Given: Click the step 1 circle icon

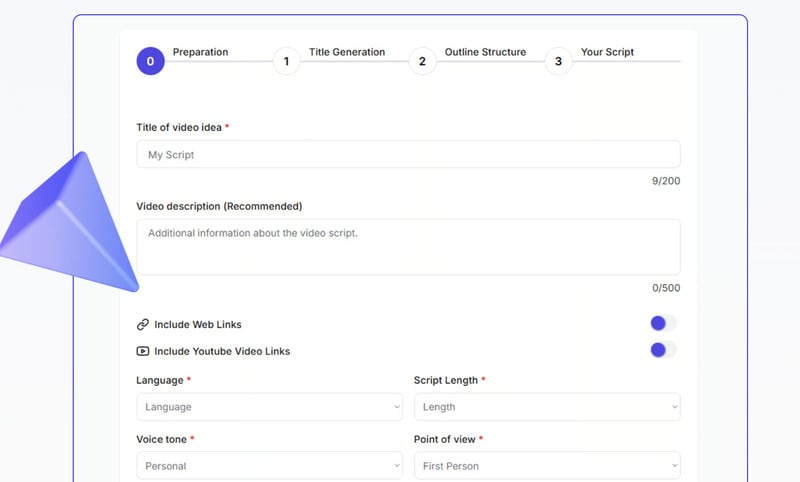Looking at the screenshot, I should point(286,61).
